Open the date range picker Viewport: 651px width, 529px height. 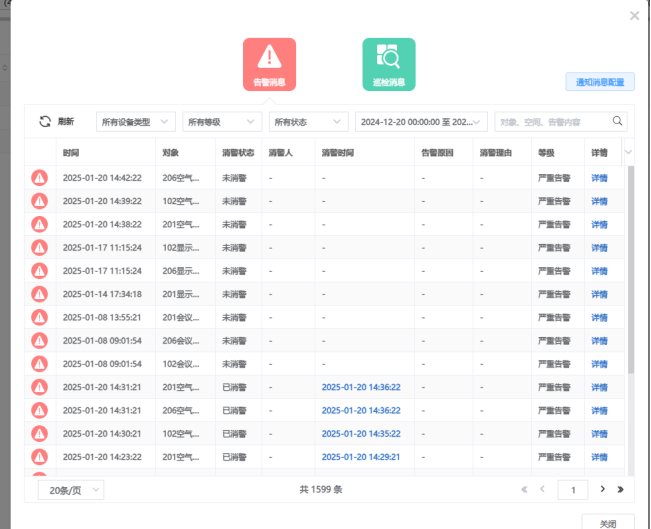pyautogui.click(x=421, y=121)
